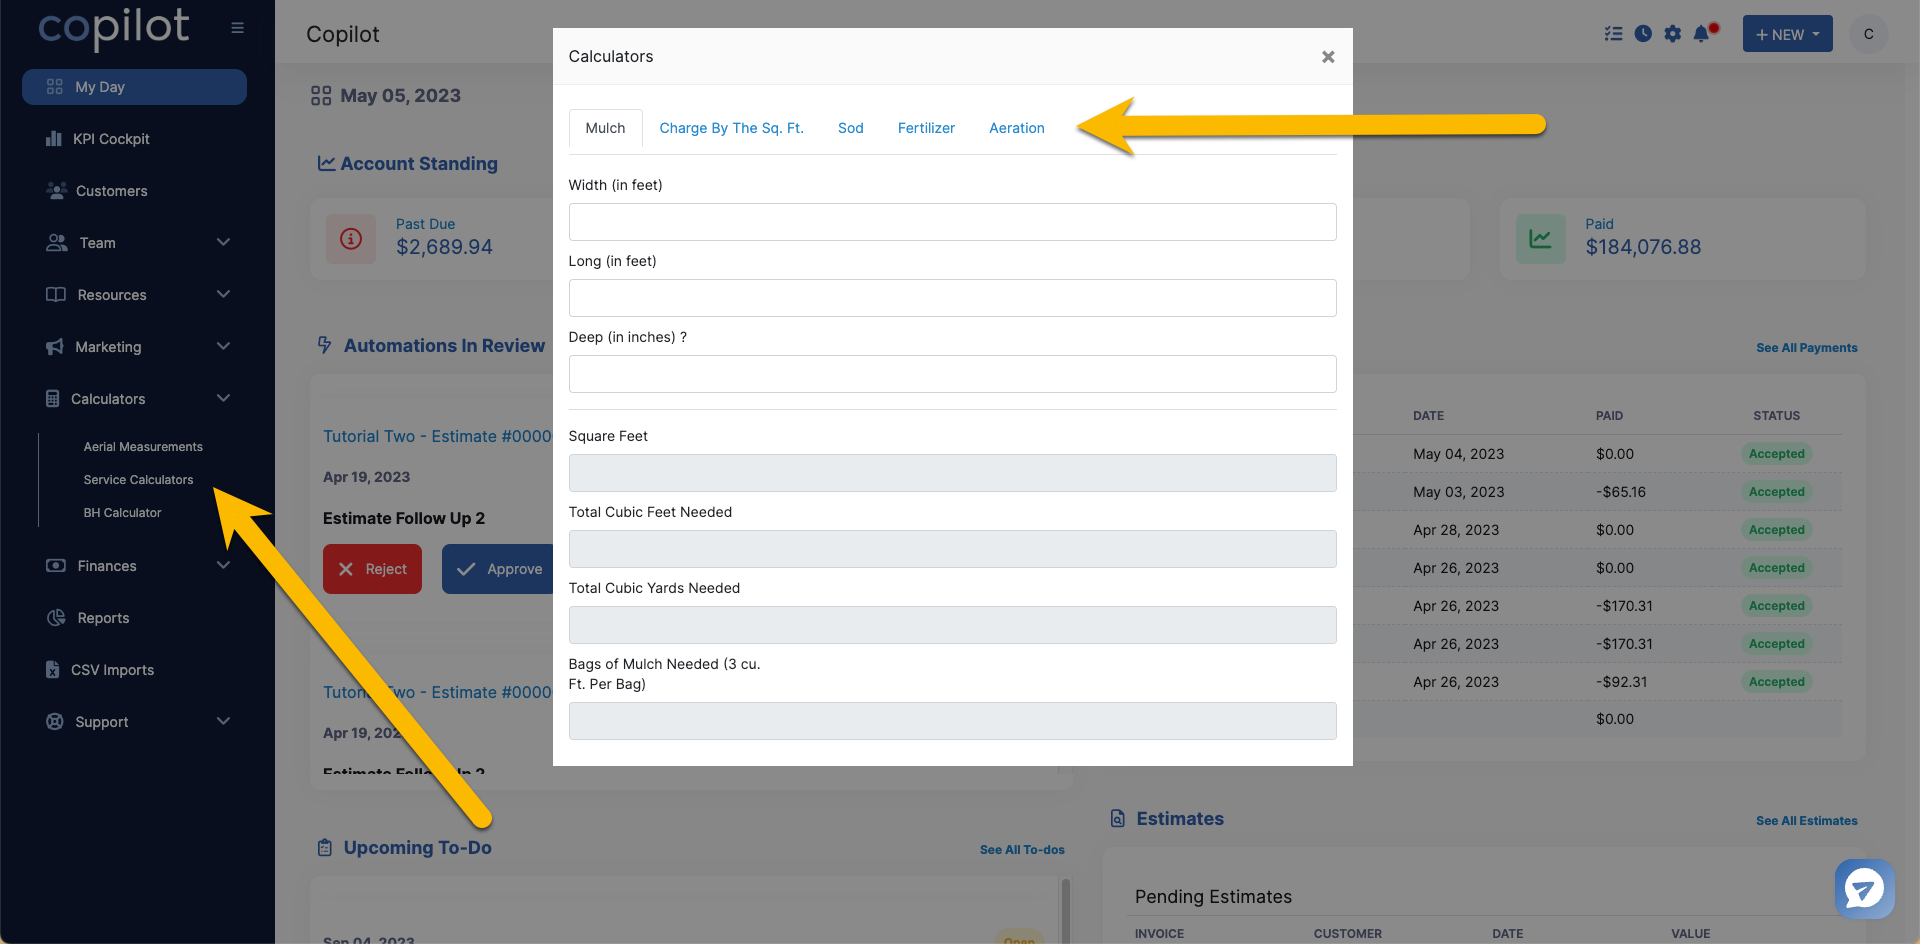Image resolution: width=1920 pixels, height=944 pixels.
Task: Click the Automations In Review bolt icon
Action: point(324,345)
